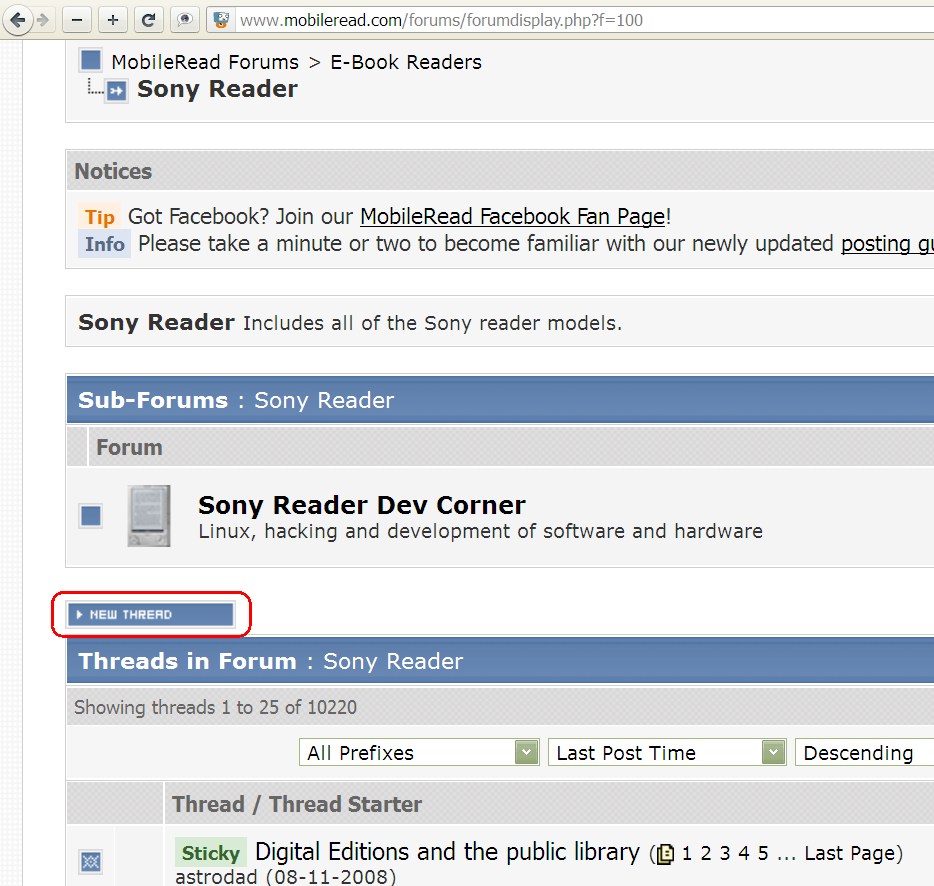
Task: Click the 'Showing threads 1 to 25 of 10220' text
Action: point(215,707)
